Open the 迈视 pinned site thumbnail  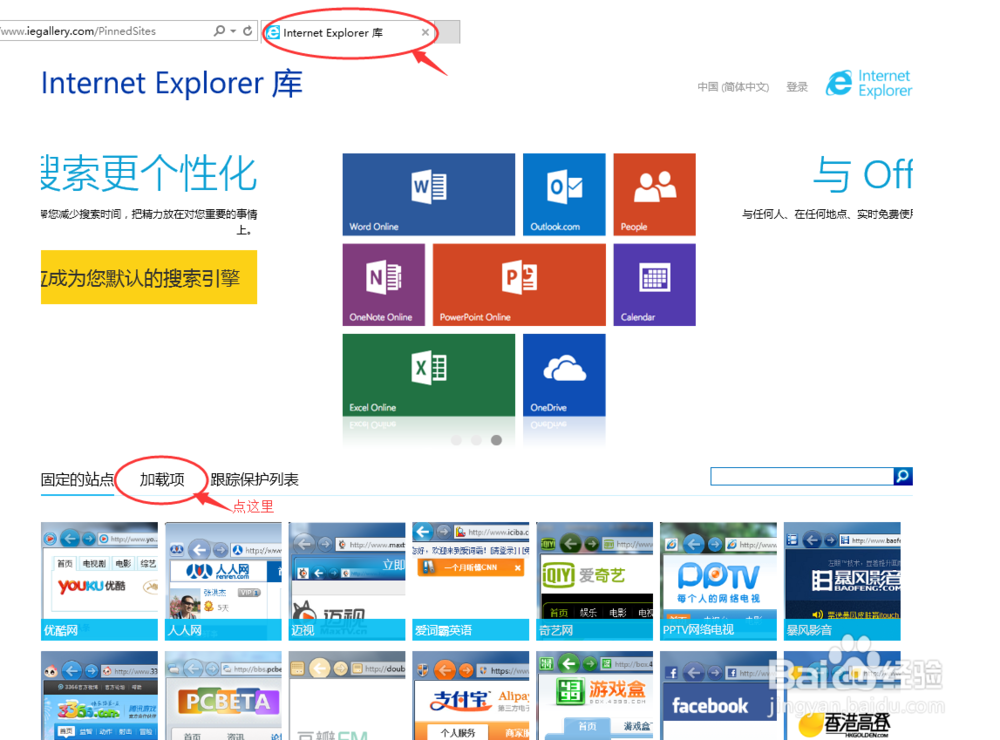[x=346, y=581]
